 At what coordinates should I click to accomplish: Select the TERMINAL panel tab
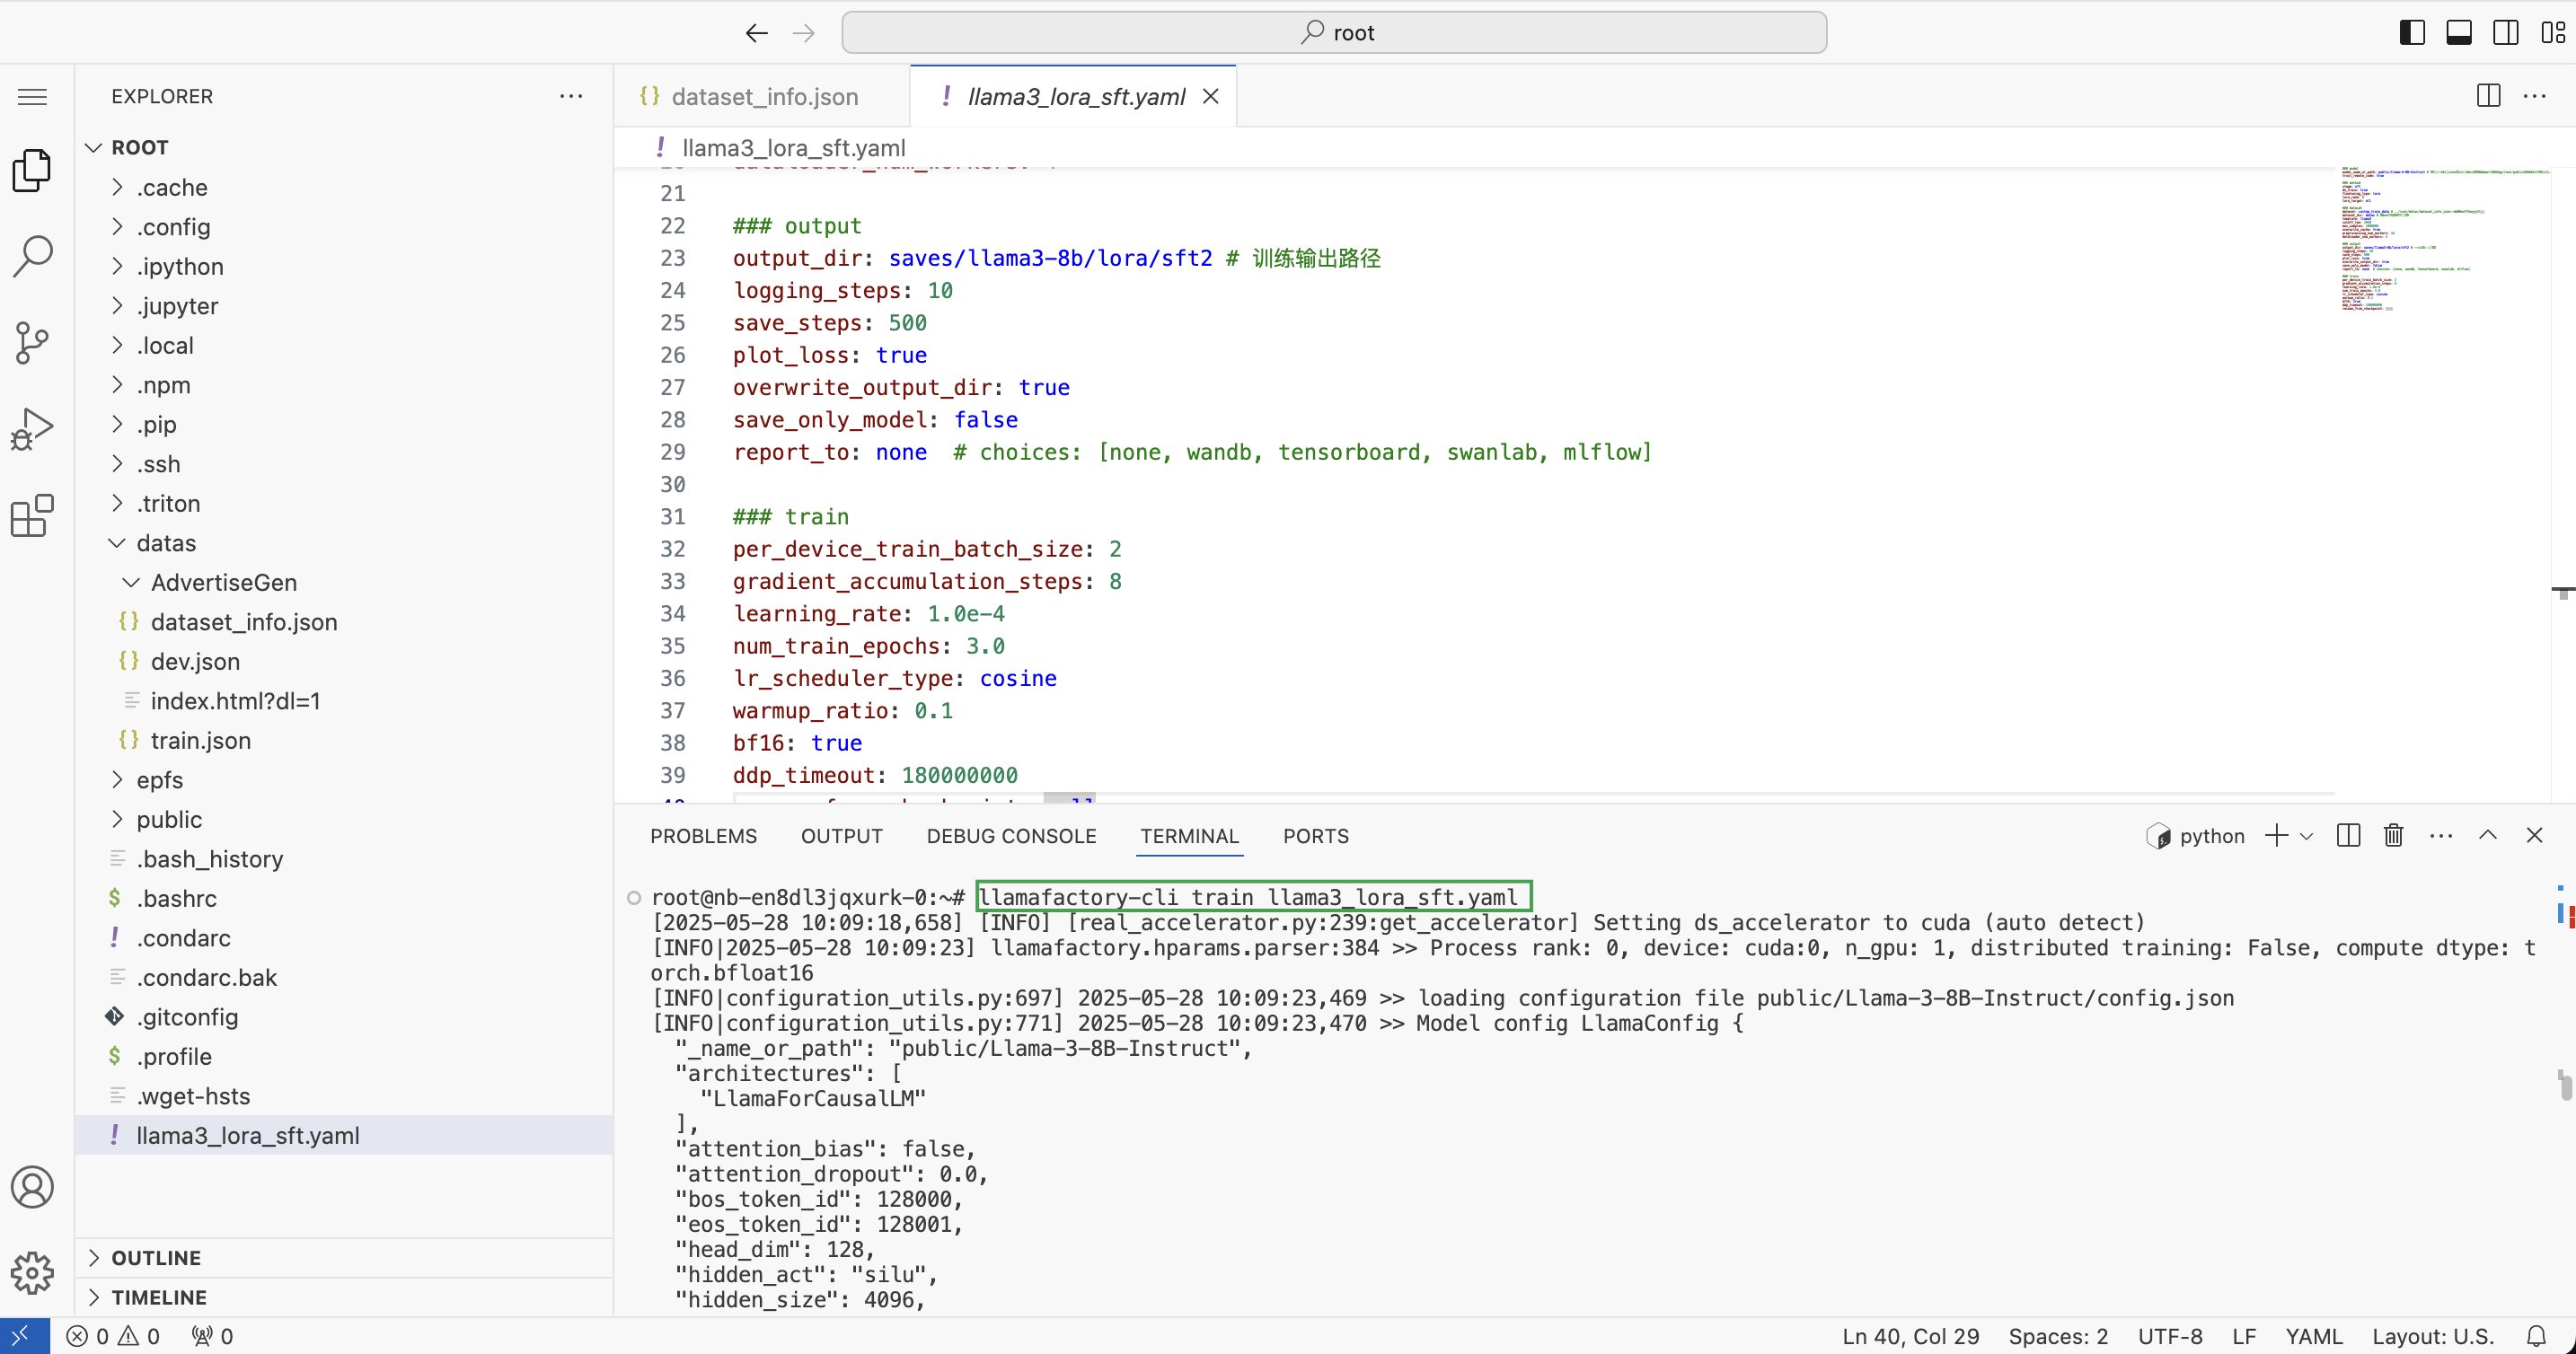1189,836
